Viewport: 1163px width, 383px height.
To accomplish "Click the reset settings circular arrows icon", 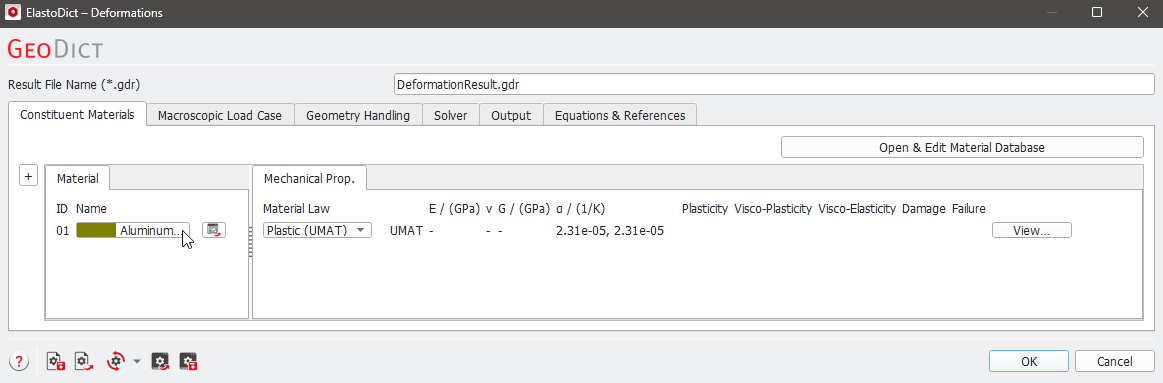I will coord(116,361).
